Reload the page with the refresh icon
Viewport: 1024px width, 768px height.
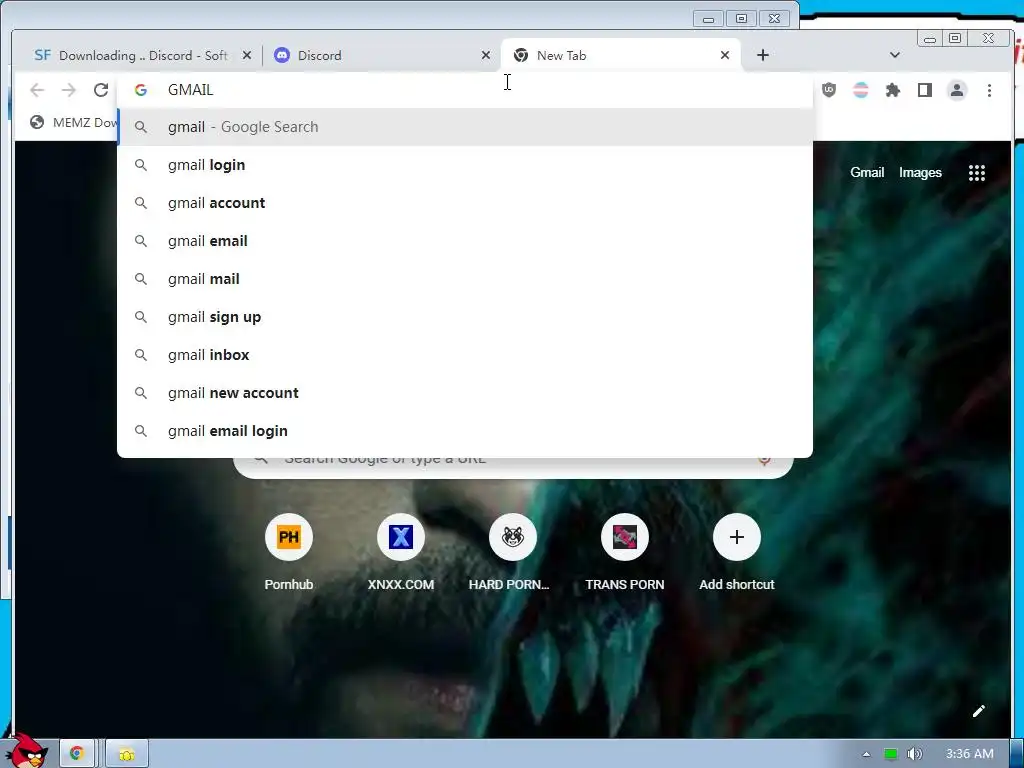[101, 90]
